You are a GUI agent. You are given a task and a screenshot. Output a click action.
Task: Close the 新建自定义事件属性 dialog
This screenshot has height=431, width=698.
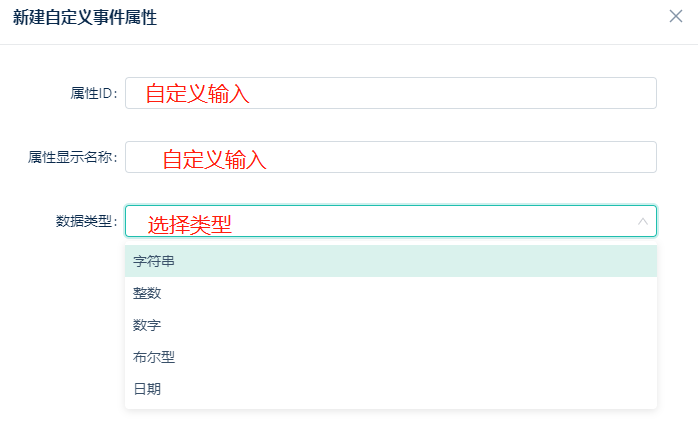676,16
